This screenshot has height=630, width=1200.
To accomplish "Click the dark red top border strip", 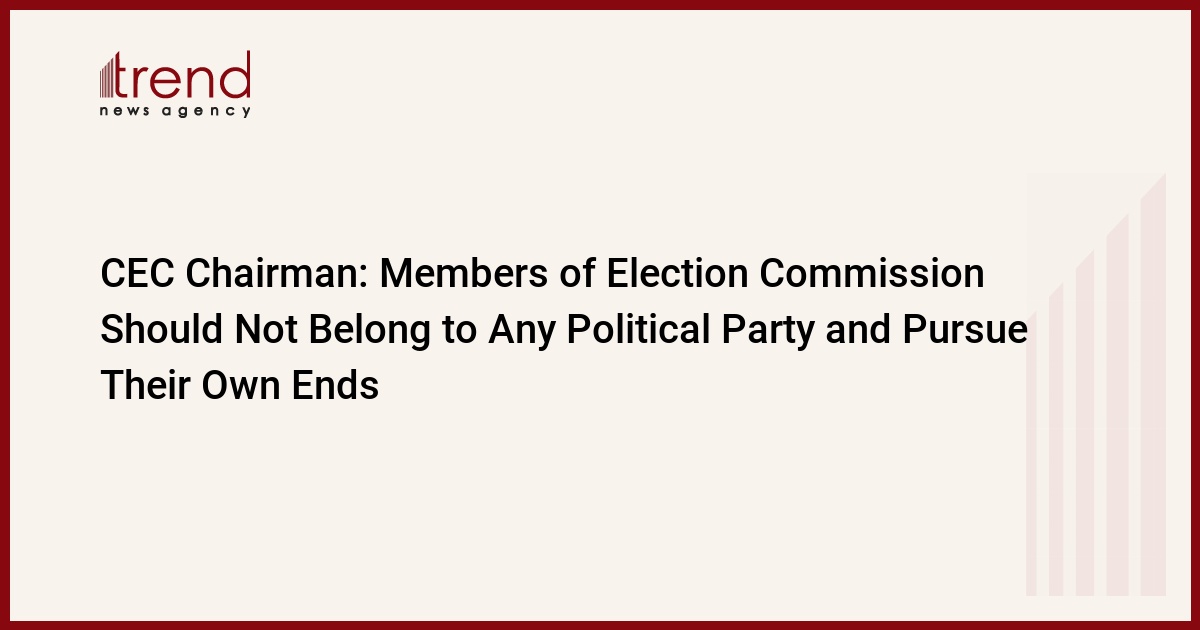I will click(600, 4).
